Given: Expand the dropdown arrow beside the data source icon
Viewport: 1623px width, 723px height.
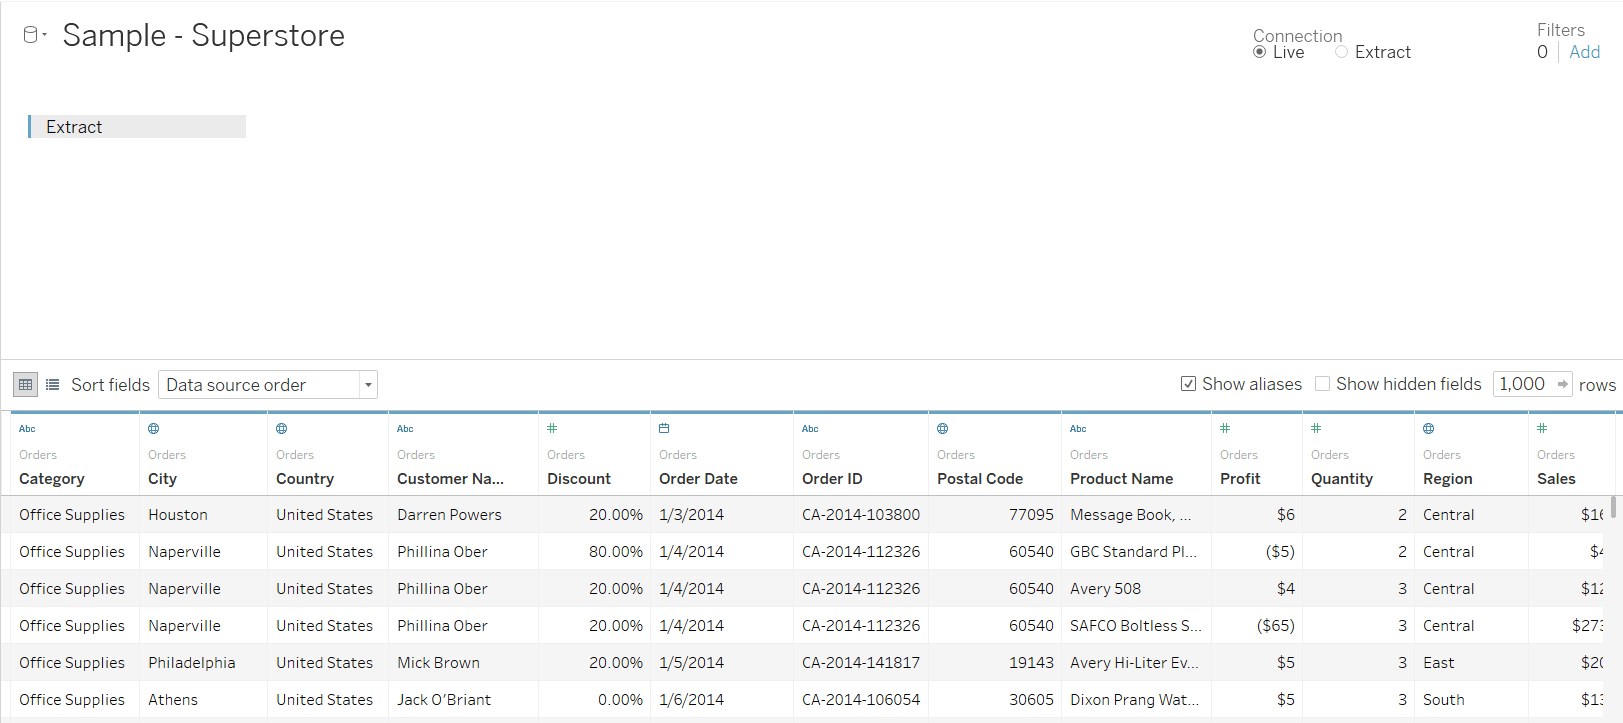Looking at the screenshot, I should pyautogui.click(x=45, y=35).
